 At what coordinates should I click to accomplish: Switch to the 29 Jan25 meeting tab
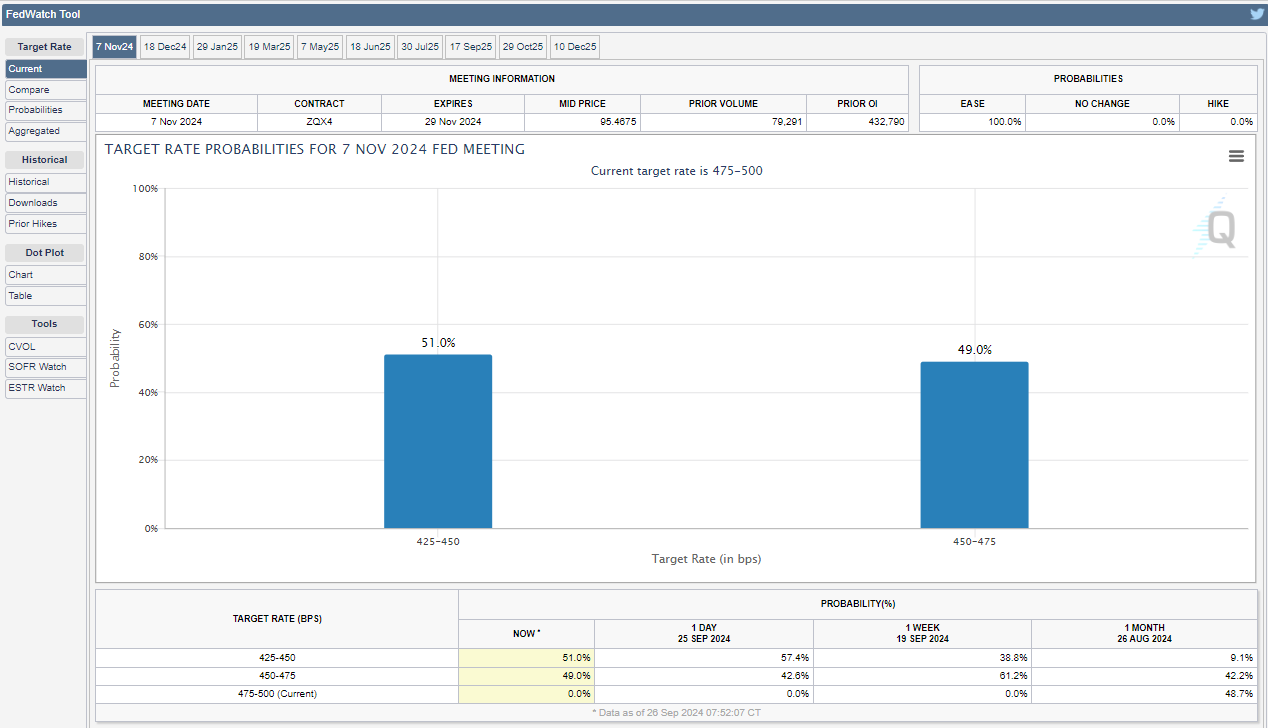[217, 47]
